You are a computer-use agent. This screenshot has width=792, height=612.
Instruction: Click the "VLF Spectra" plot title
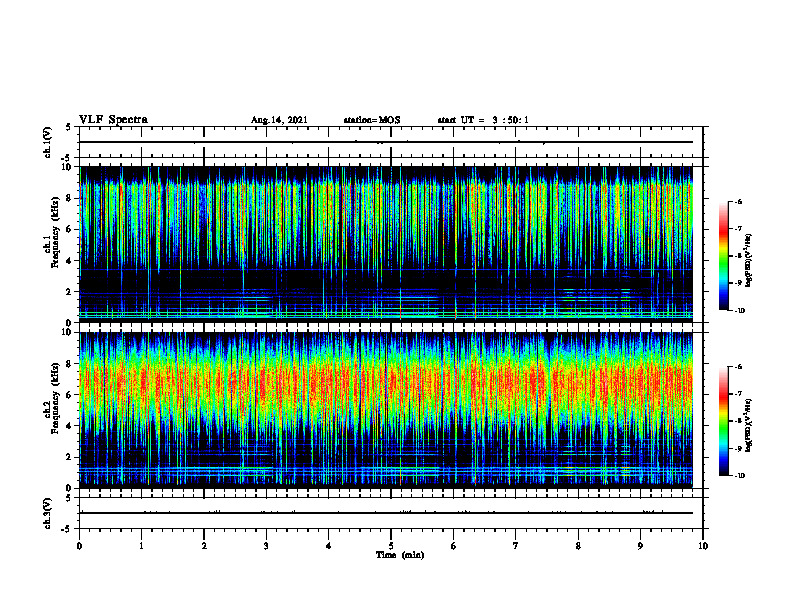(113, 120)
